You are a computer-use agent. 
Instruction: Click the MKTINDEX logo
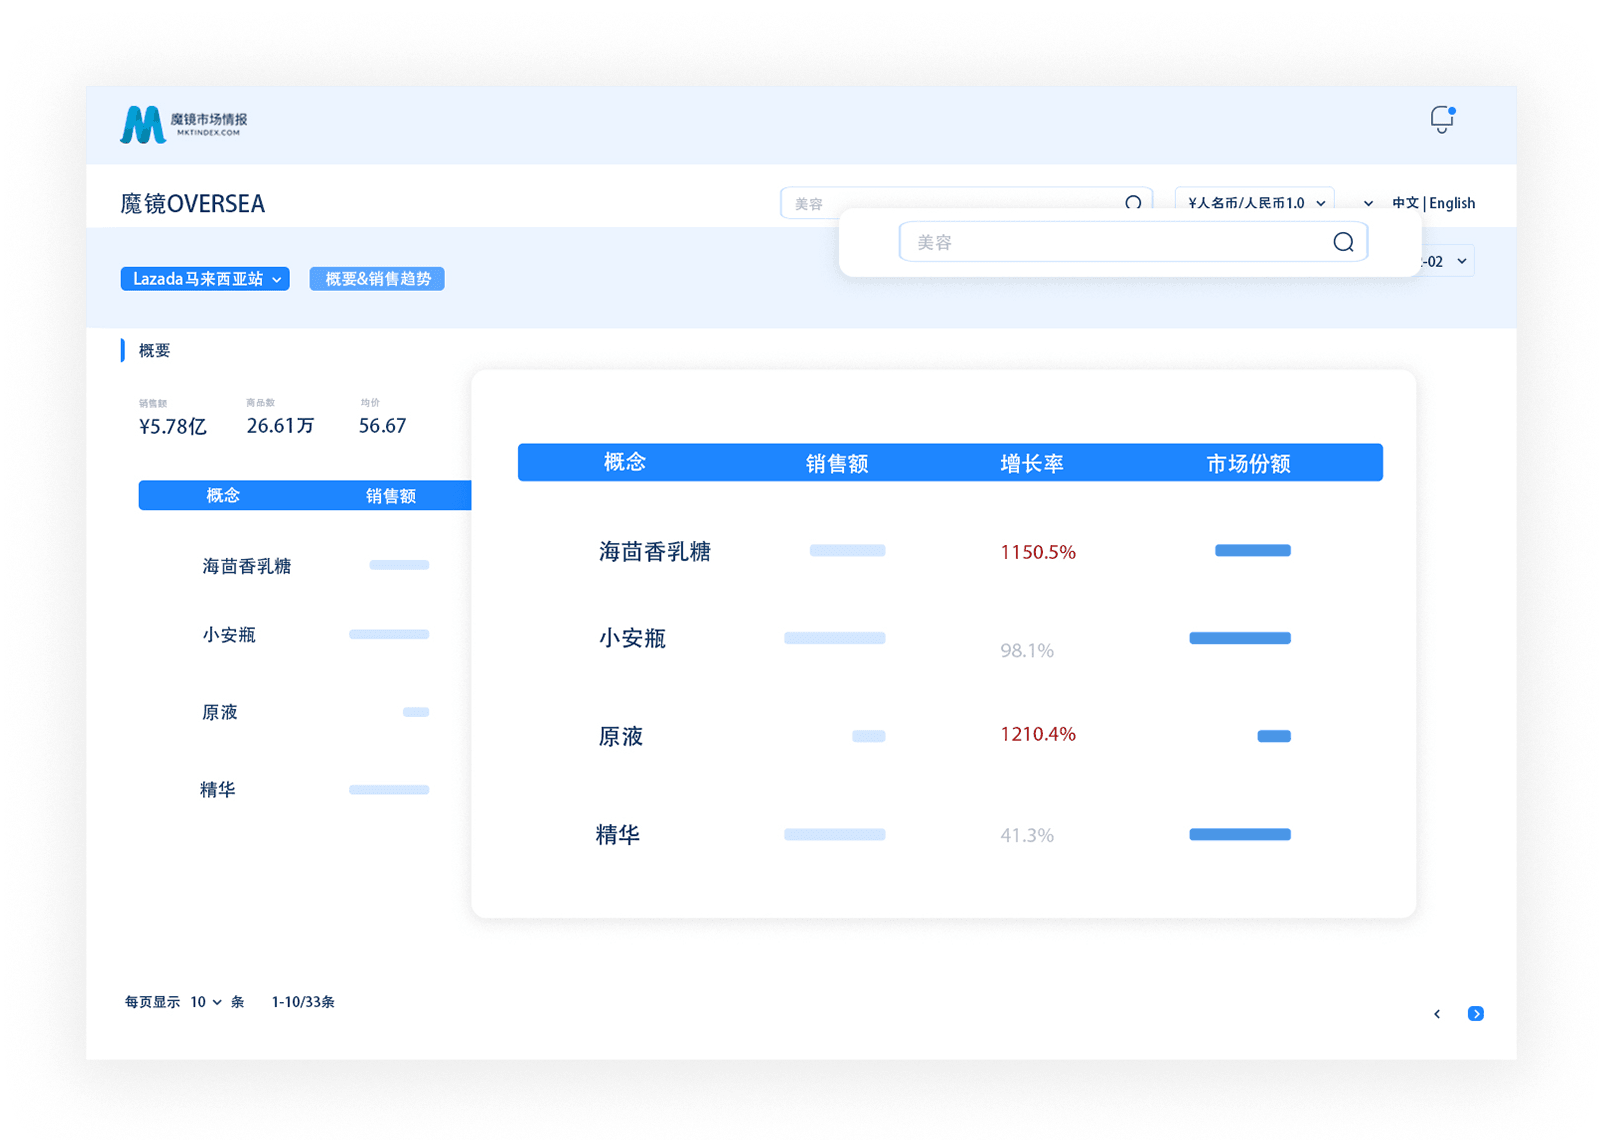point(183,125)
